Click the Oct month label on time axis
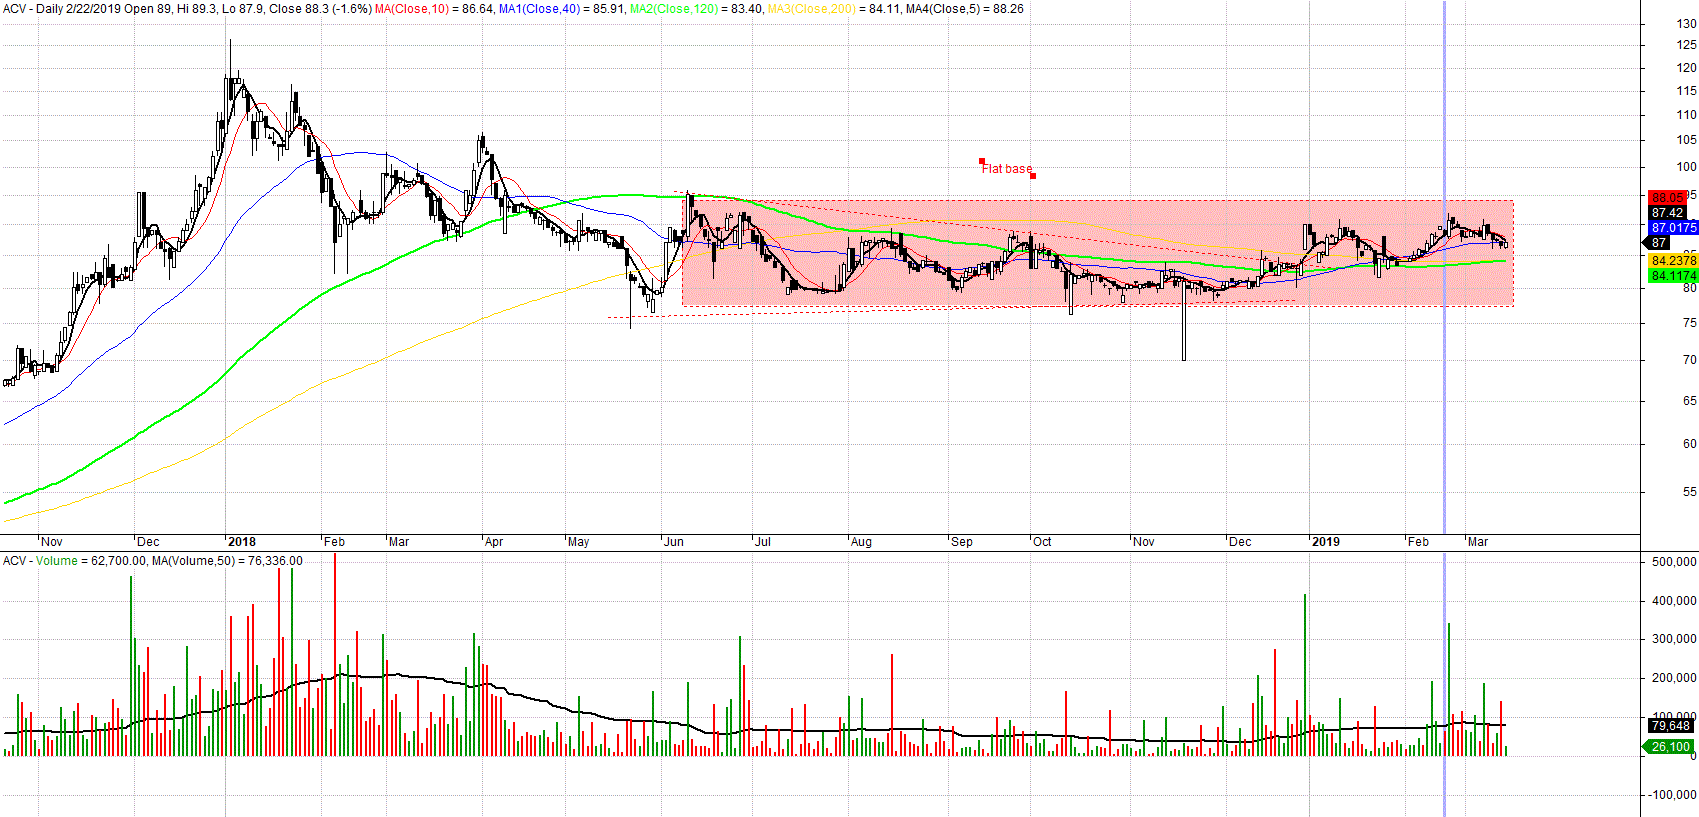 click(x=1042, y=542)
